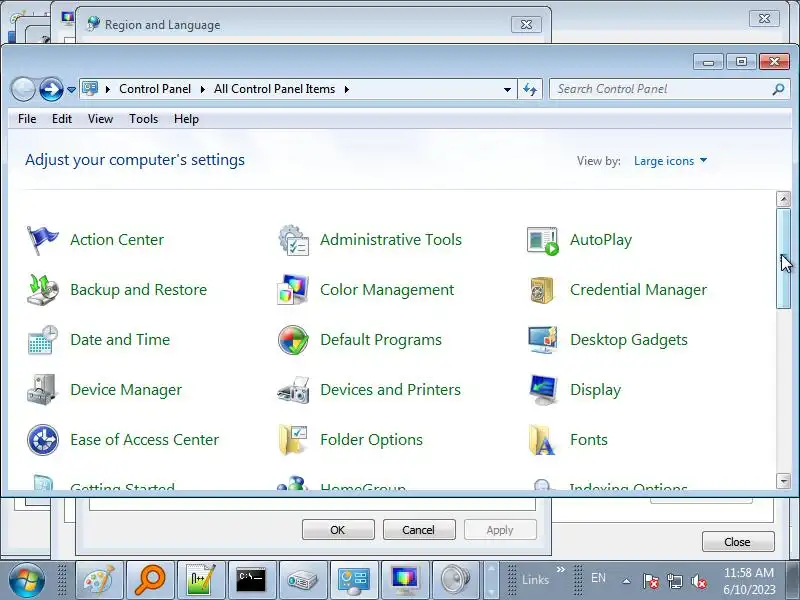Click the Back navigation arrow
The width and height of the screenshot is (800, 600).
23,89
